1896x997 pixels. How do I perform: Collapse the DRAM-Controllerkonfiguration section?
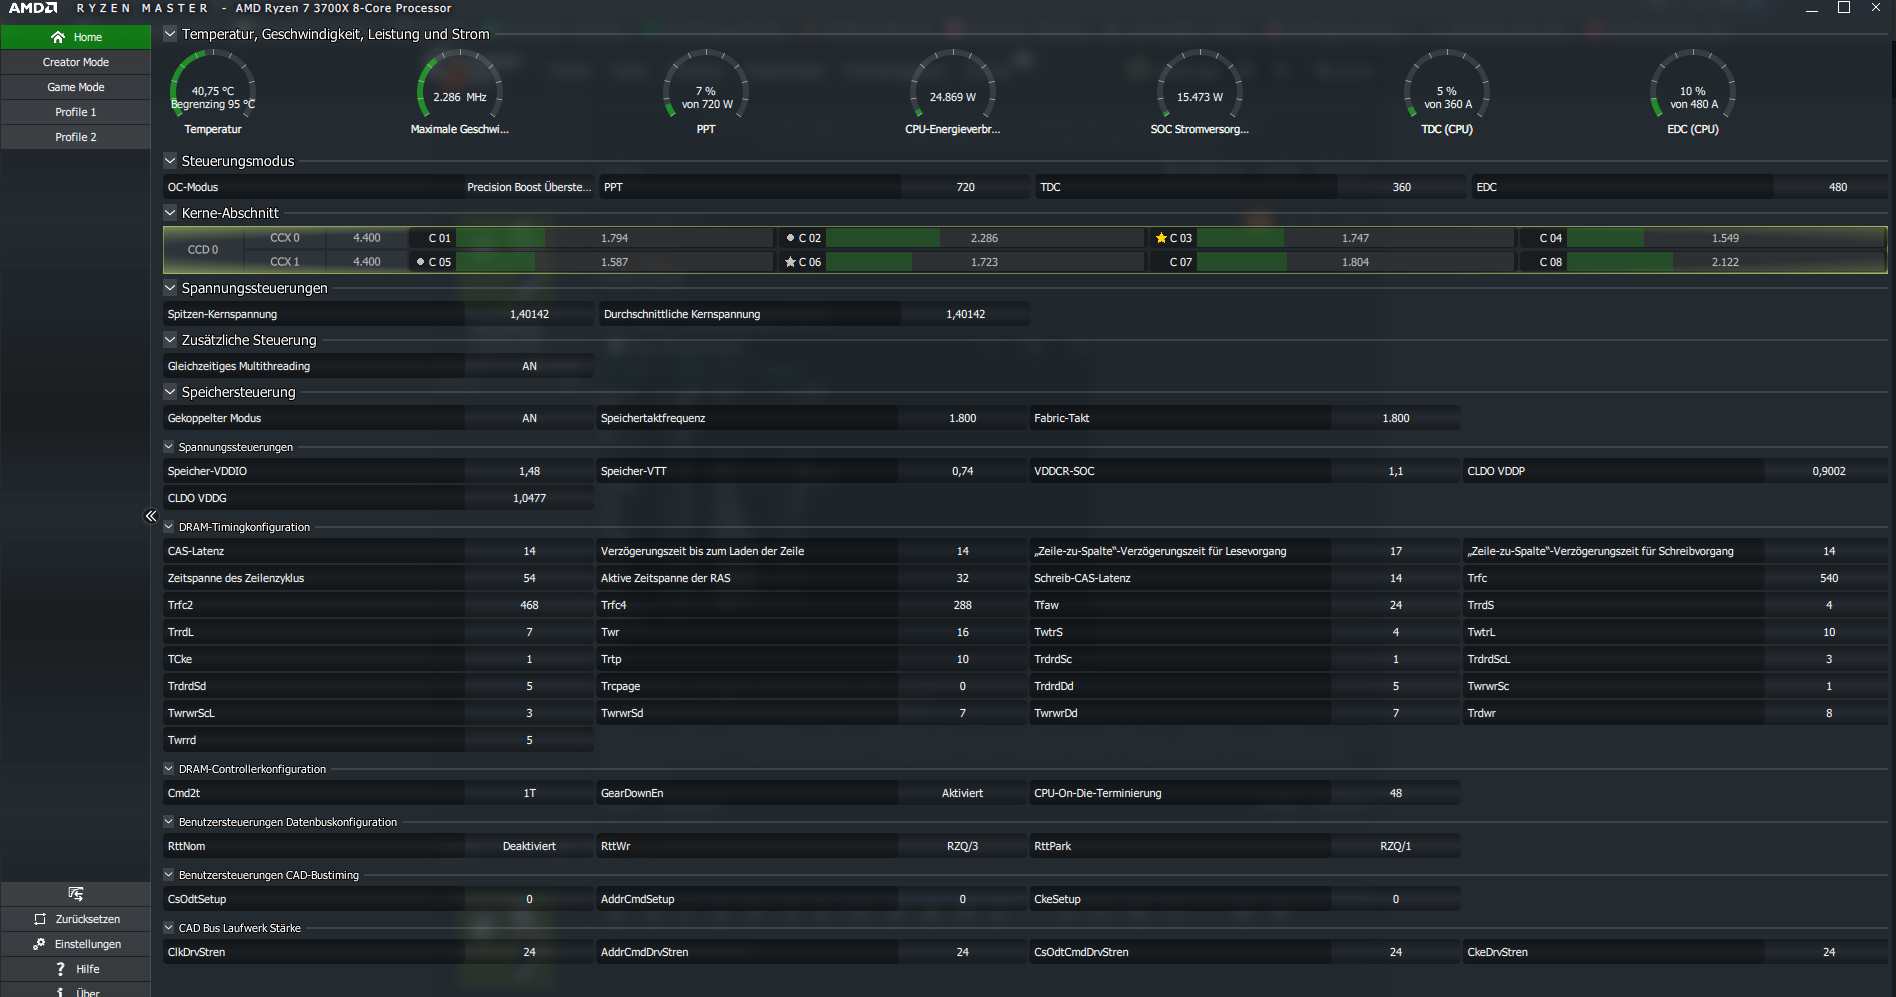pos(169,768)
